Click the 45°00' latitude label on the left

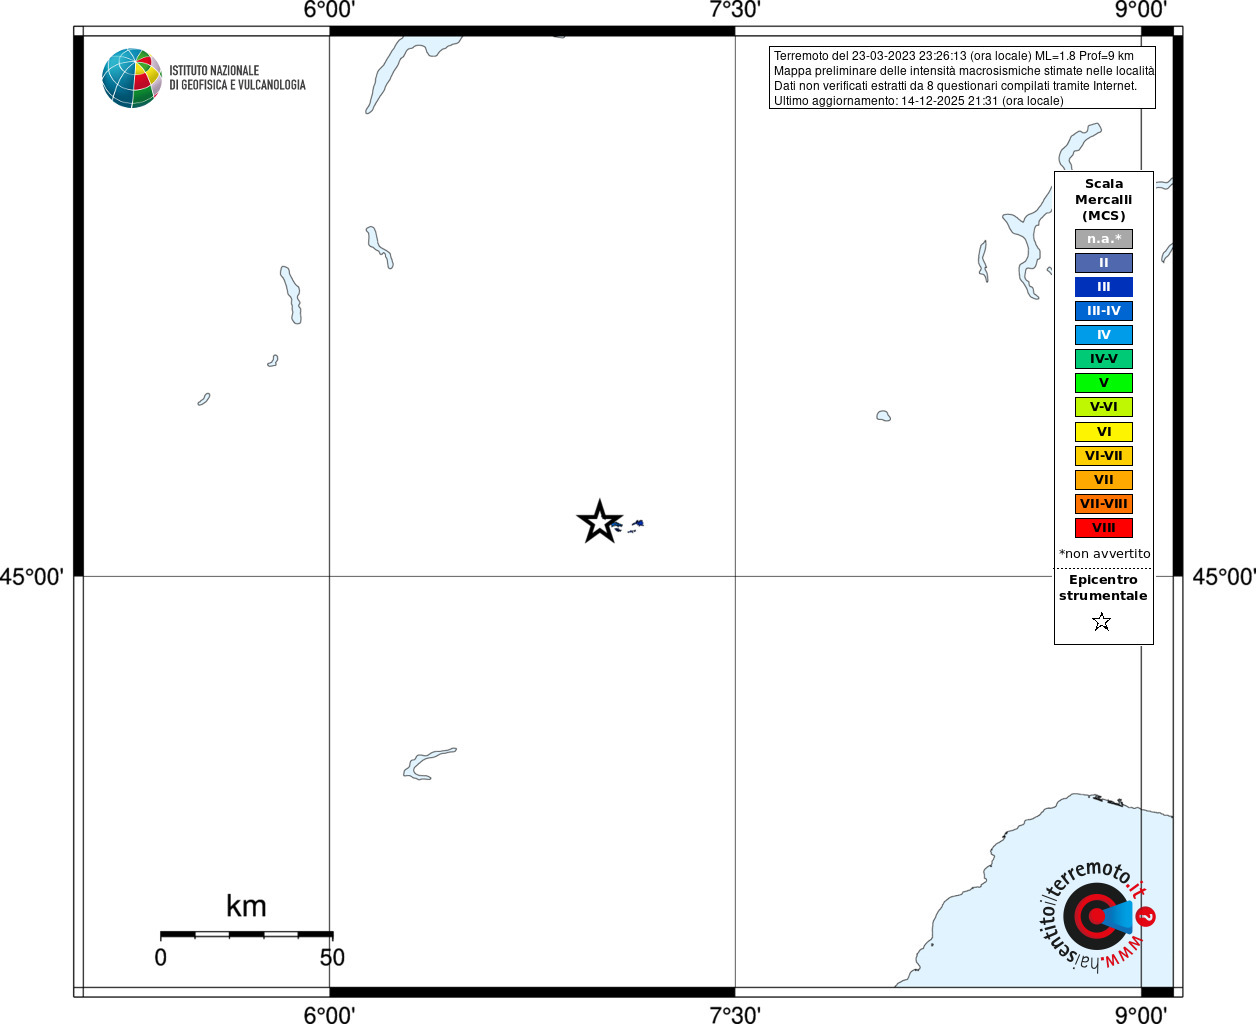click(x=32, y=577)
